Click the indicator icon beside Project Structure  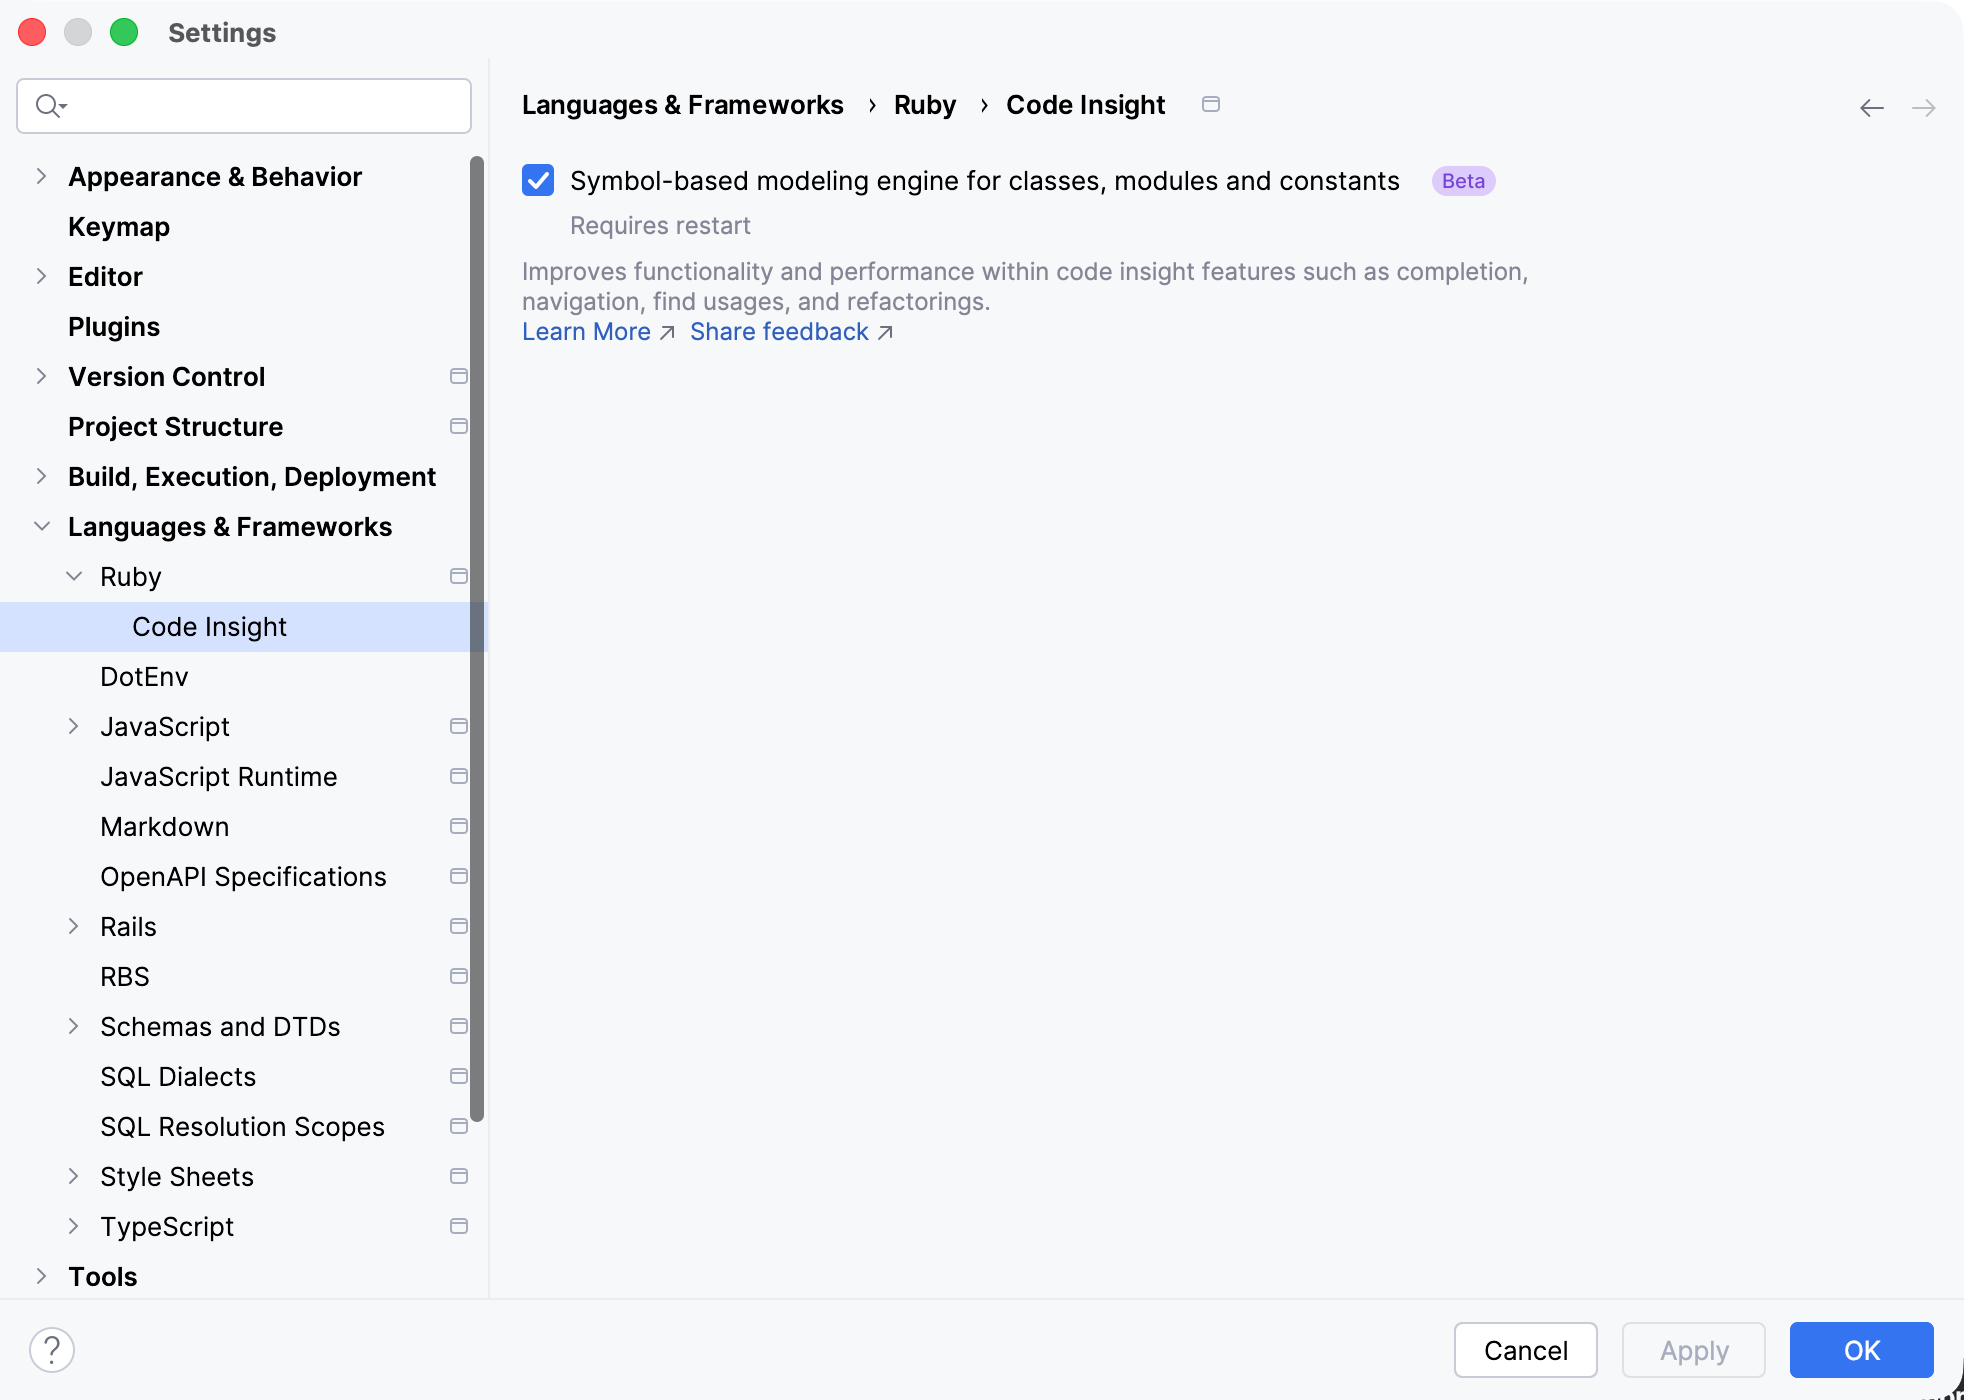click(x=459, y=426)
